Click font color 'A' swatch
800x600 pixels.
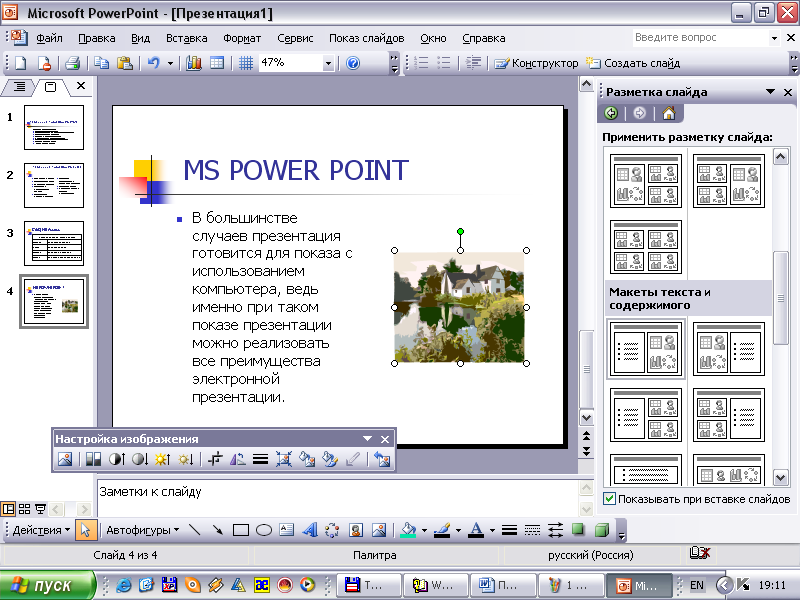476,530
